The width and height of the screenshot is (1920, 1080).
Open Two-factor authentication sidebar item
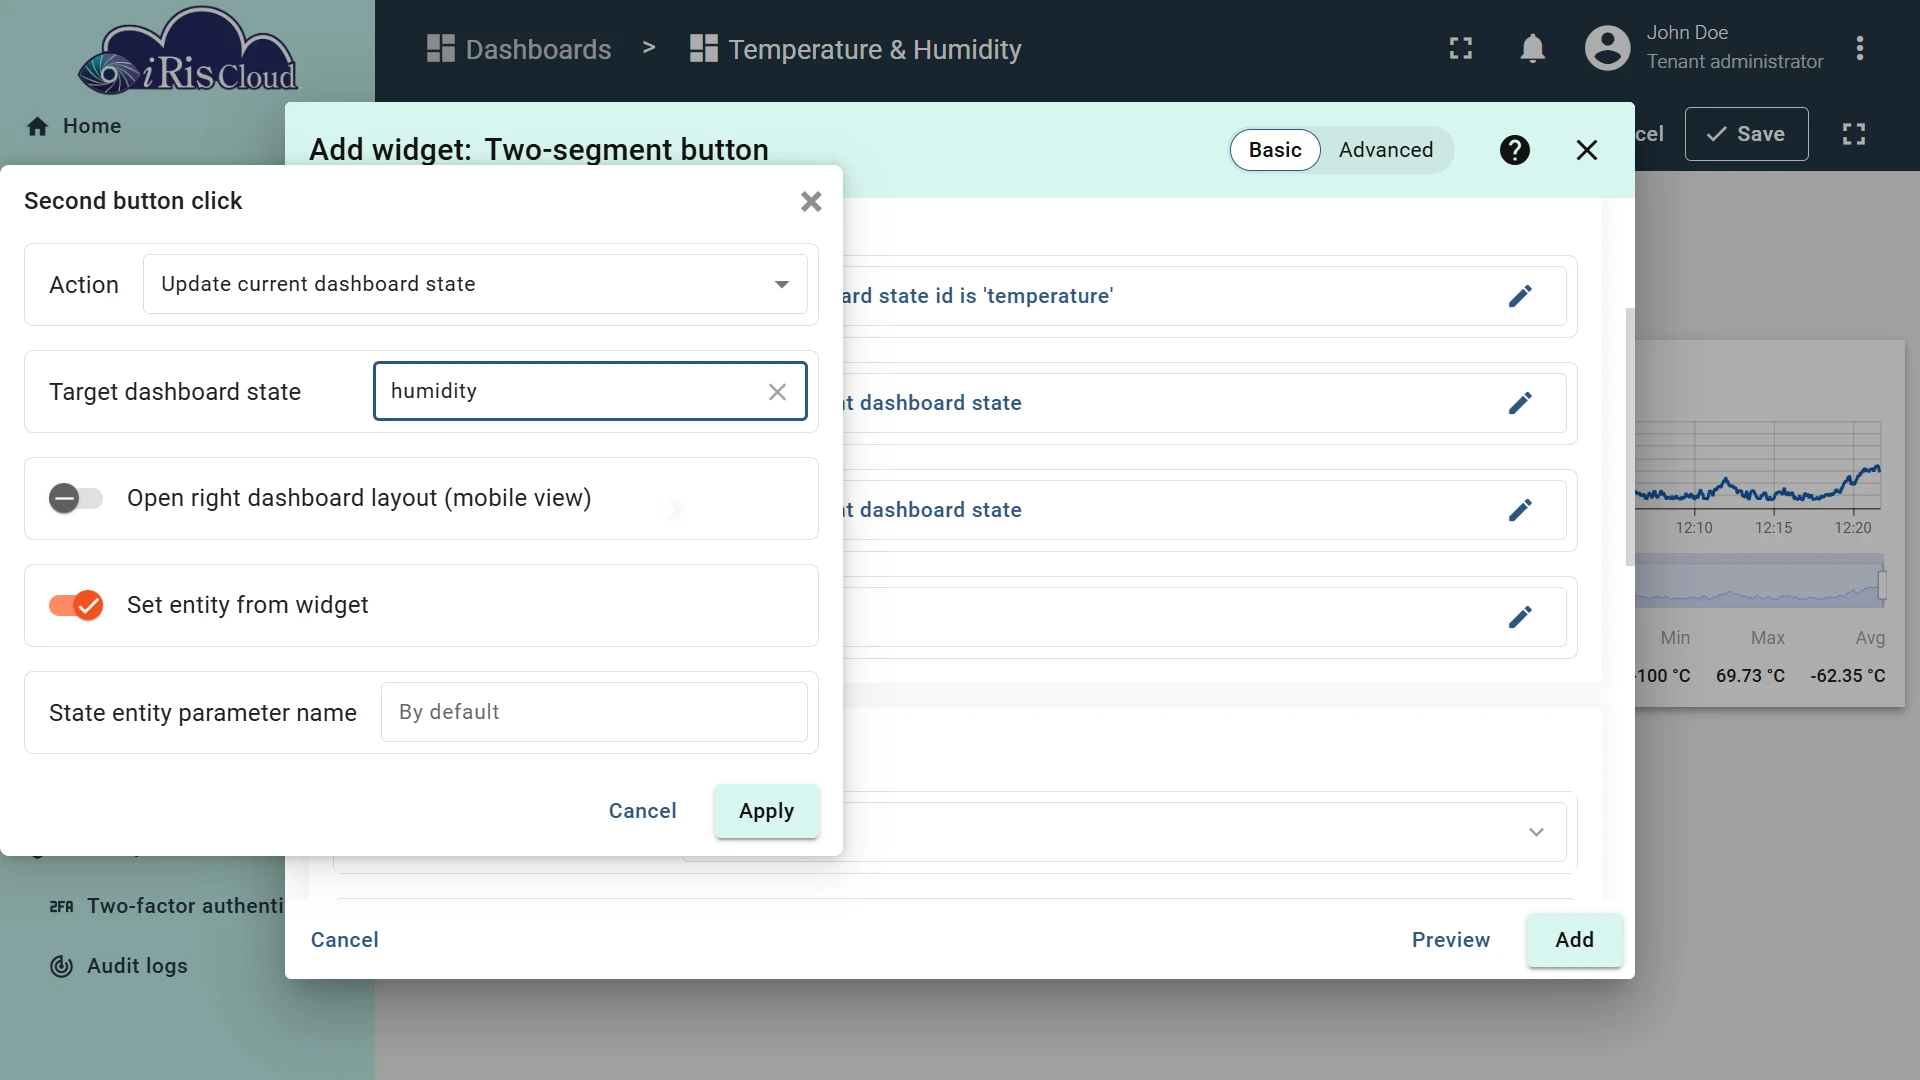[x=167, y=906]
